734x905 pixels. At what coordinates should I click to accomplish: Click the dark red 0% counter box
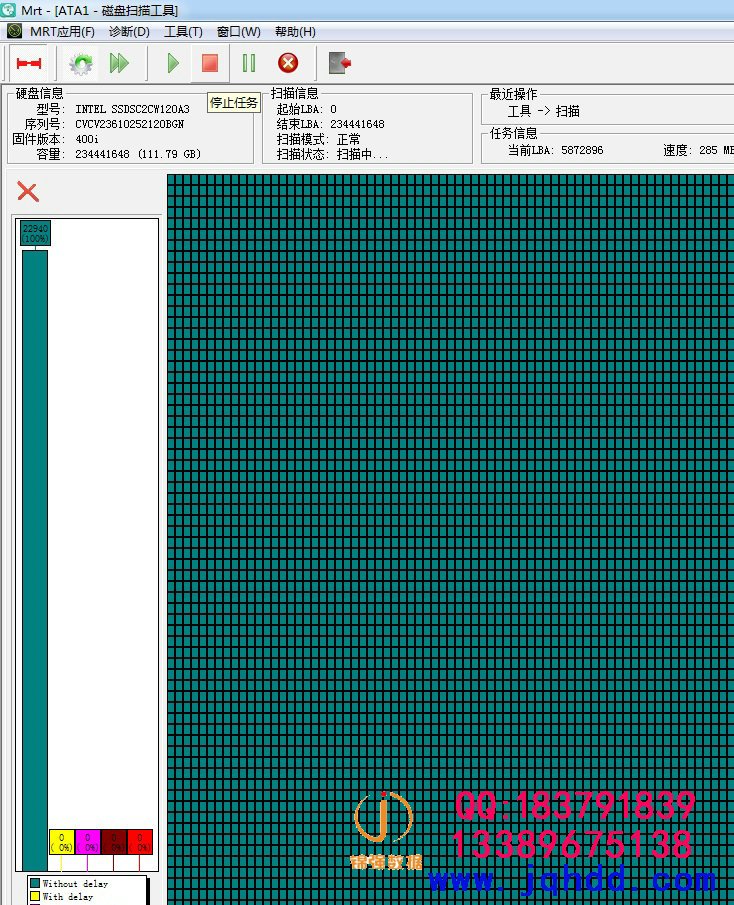point(114,842)
